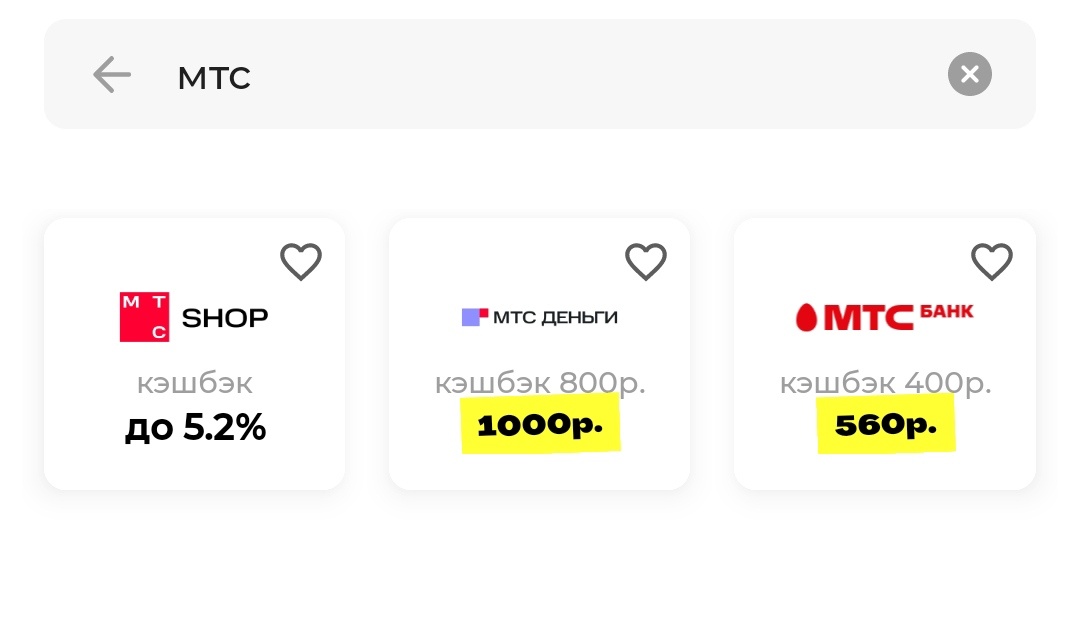Click 'кэшбэк 400р.' old price text

coord(886,383)
